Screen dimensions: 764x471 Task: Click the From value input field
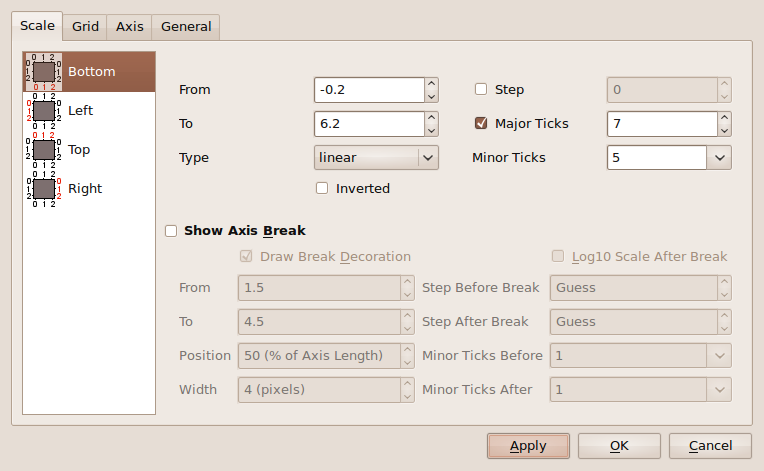click(368, 90)
